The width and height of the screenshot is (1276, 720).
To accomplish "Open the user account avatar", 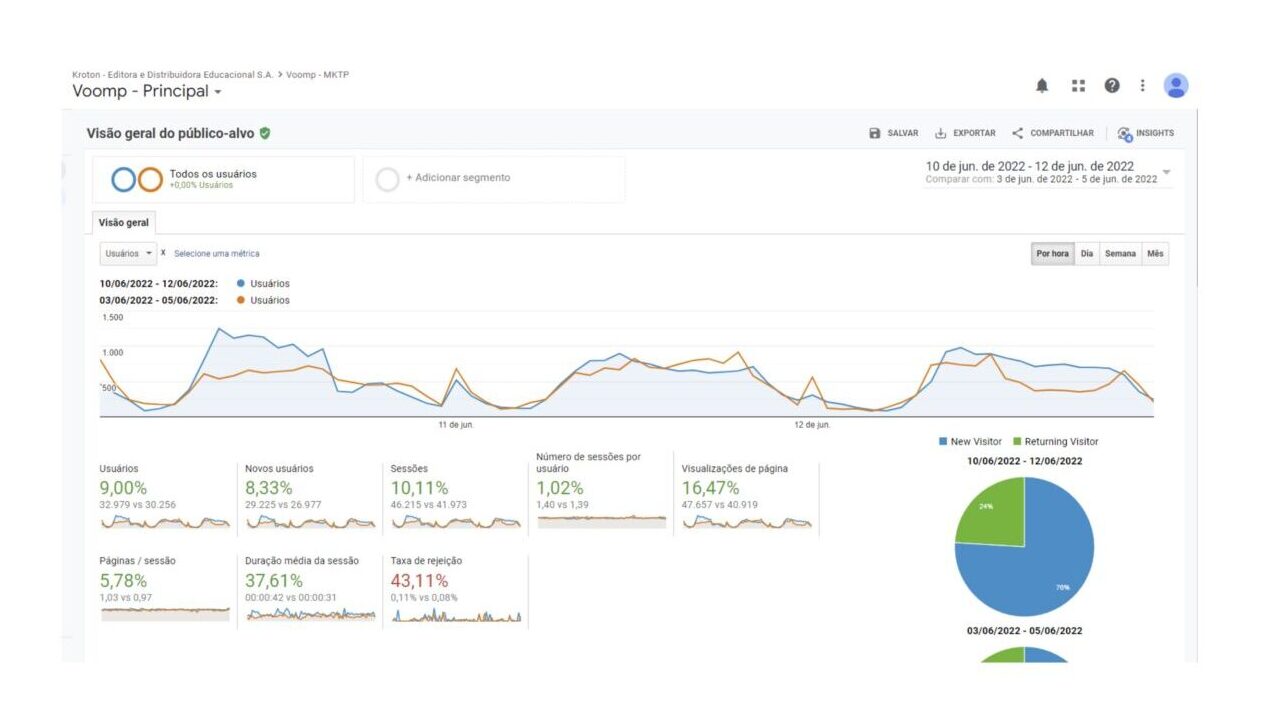I will [1176, 86].
